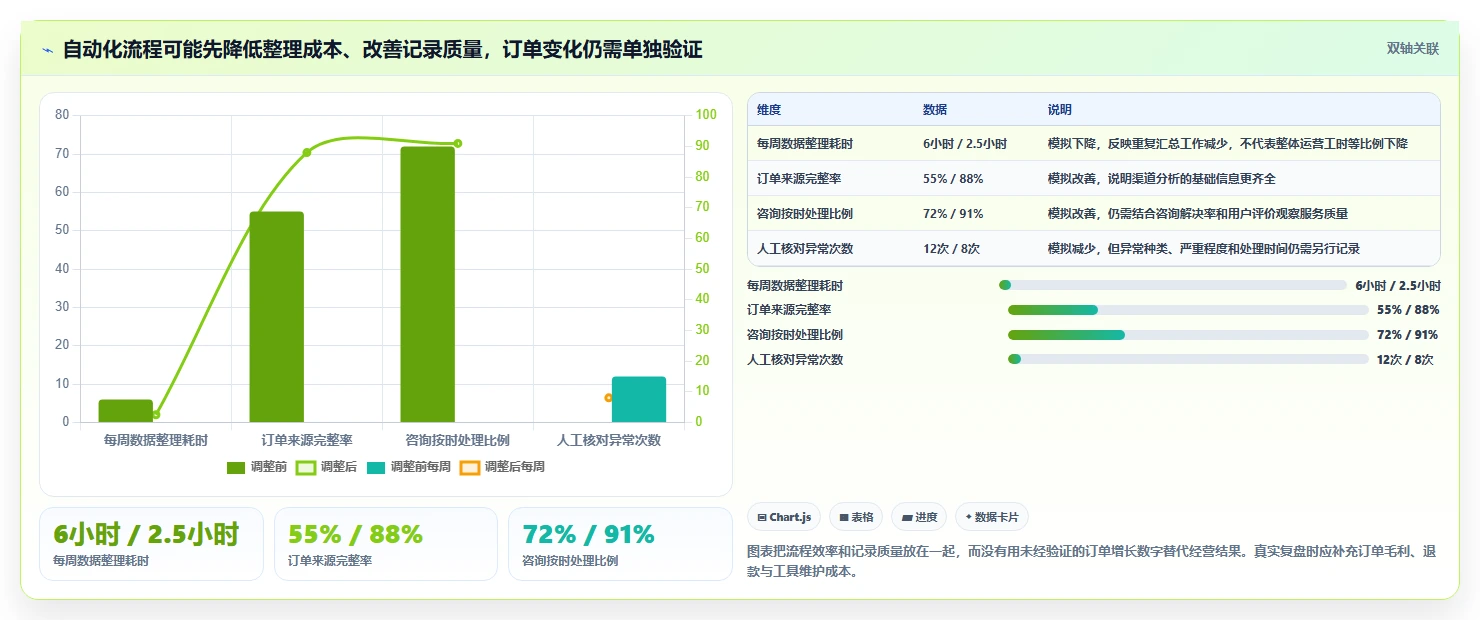Click x-axis label 咨询按时处理比例
Screen dimensions: 1480x620
[x=458, y=440]
